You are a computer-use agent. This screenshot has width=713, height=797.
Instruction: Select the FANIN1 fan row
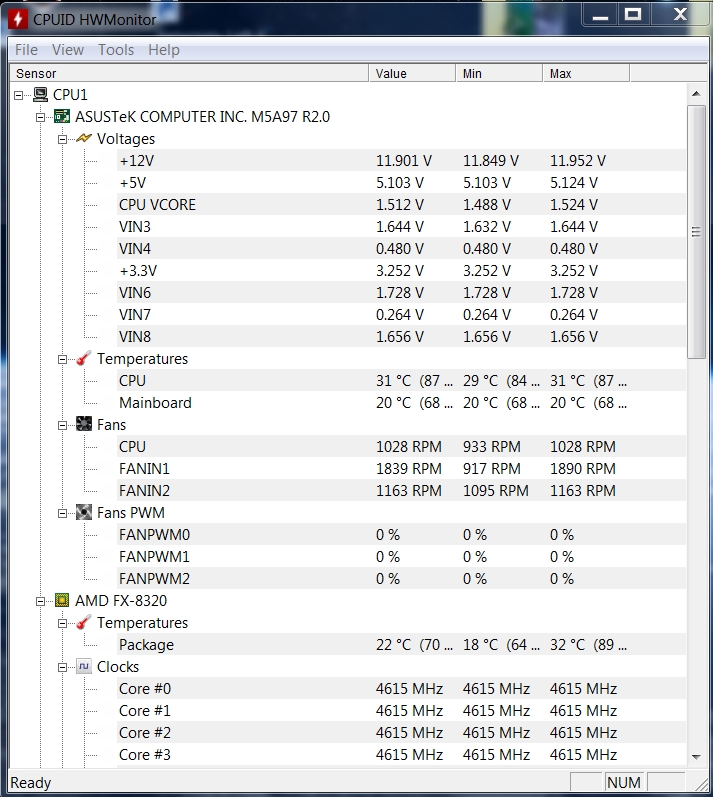(x=401, y=469)
